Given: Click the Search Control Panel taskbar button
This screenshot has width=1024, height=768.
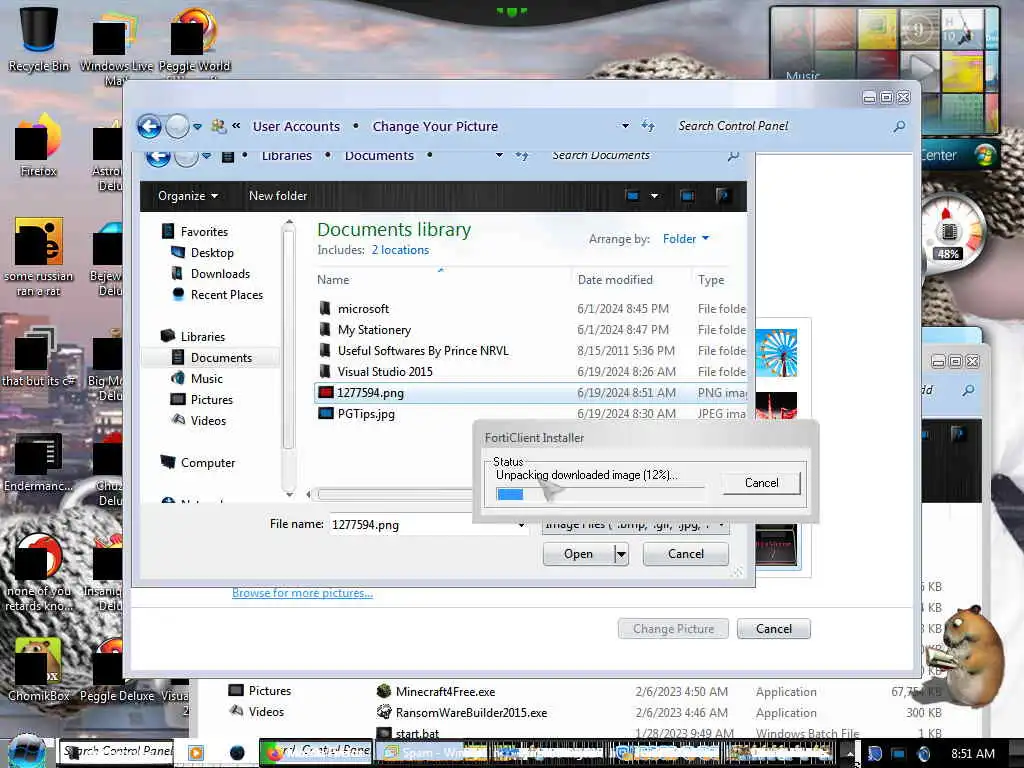Looking at the screenshot, I should click(x=118, y=752).
